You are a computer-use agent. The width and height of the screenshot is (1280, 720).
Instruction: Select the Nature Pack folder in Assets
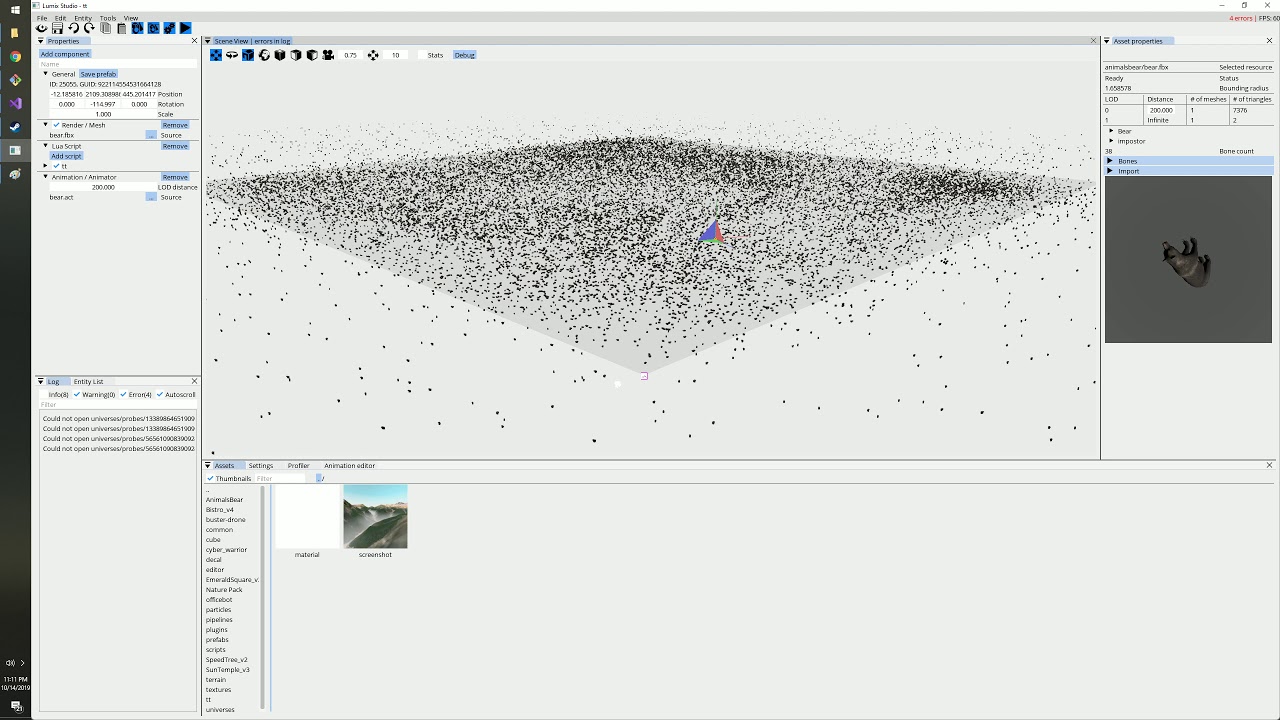pyautogui.click(x=224, y=590)
